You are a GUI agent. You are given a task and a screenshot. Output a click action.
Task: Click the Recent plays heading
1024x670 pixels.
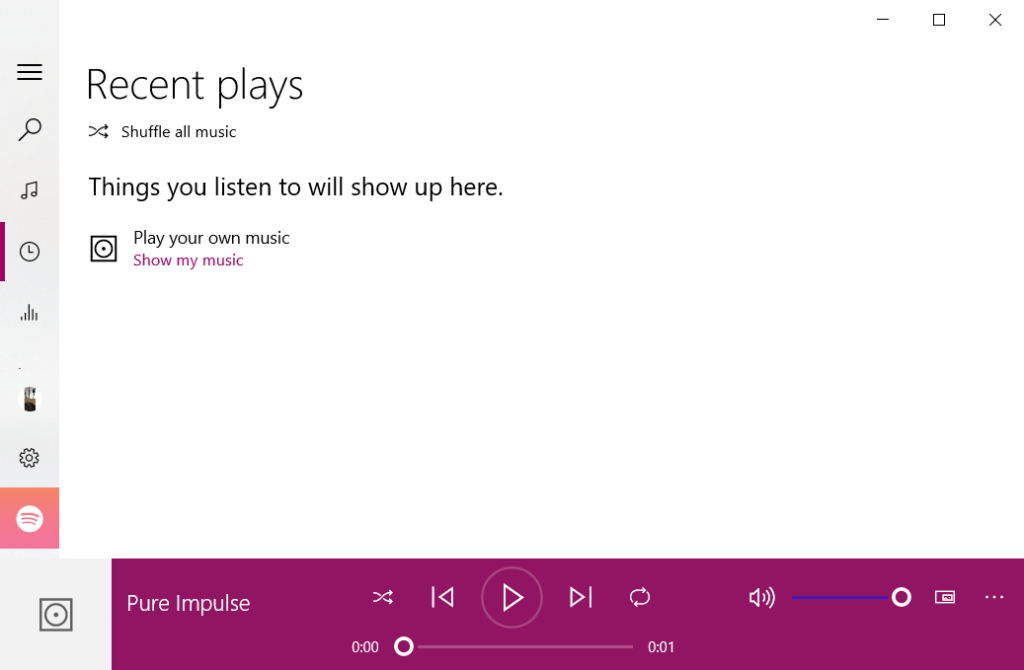tap(195, 86)
